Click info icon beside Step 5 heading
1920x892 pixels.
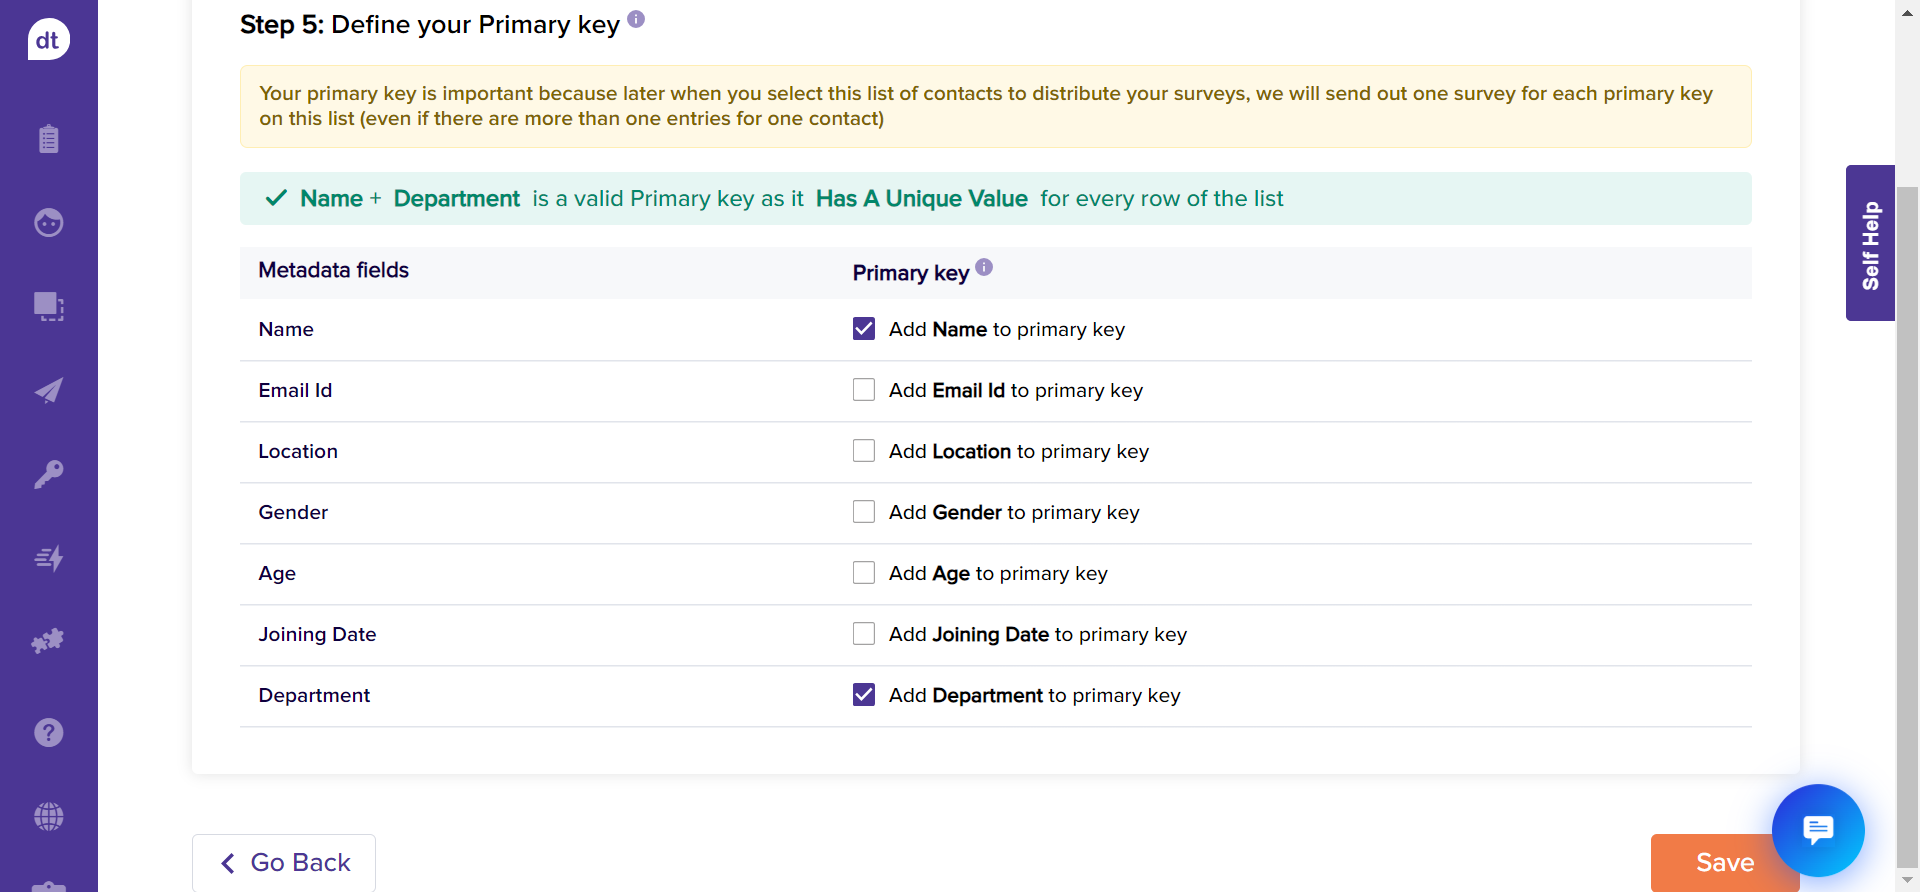(x=636, y=19)
